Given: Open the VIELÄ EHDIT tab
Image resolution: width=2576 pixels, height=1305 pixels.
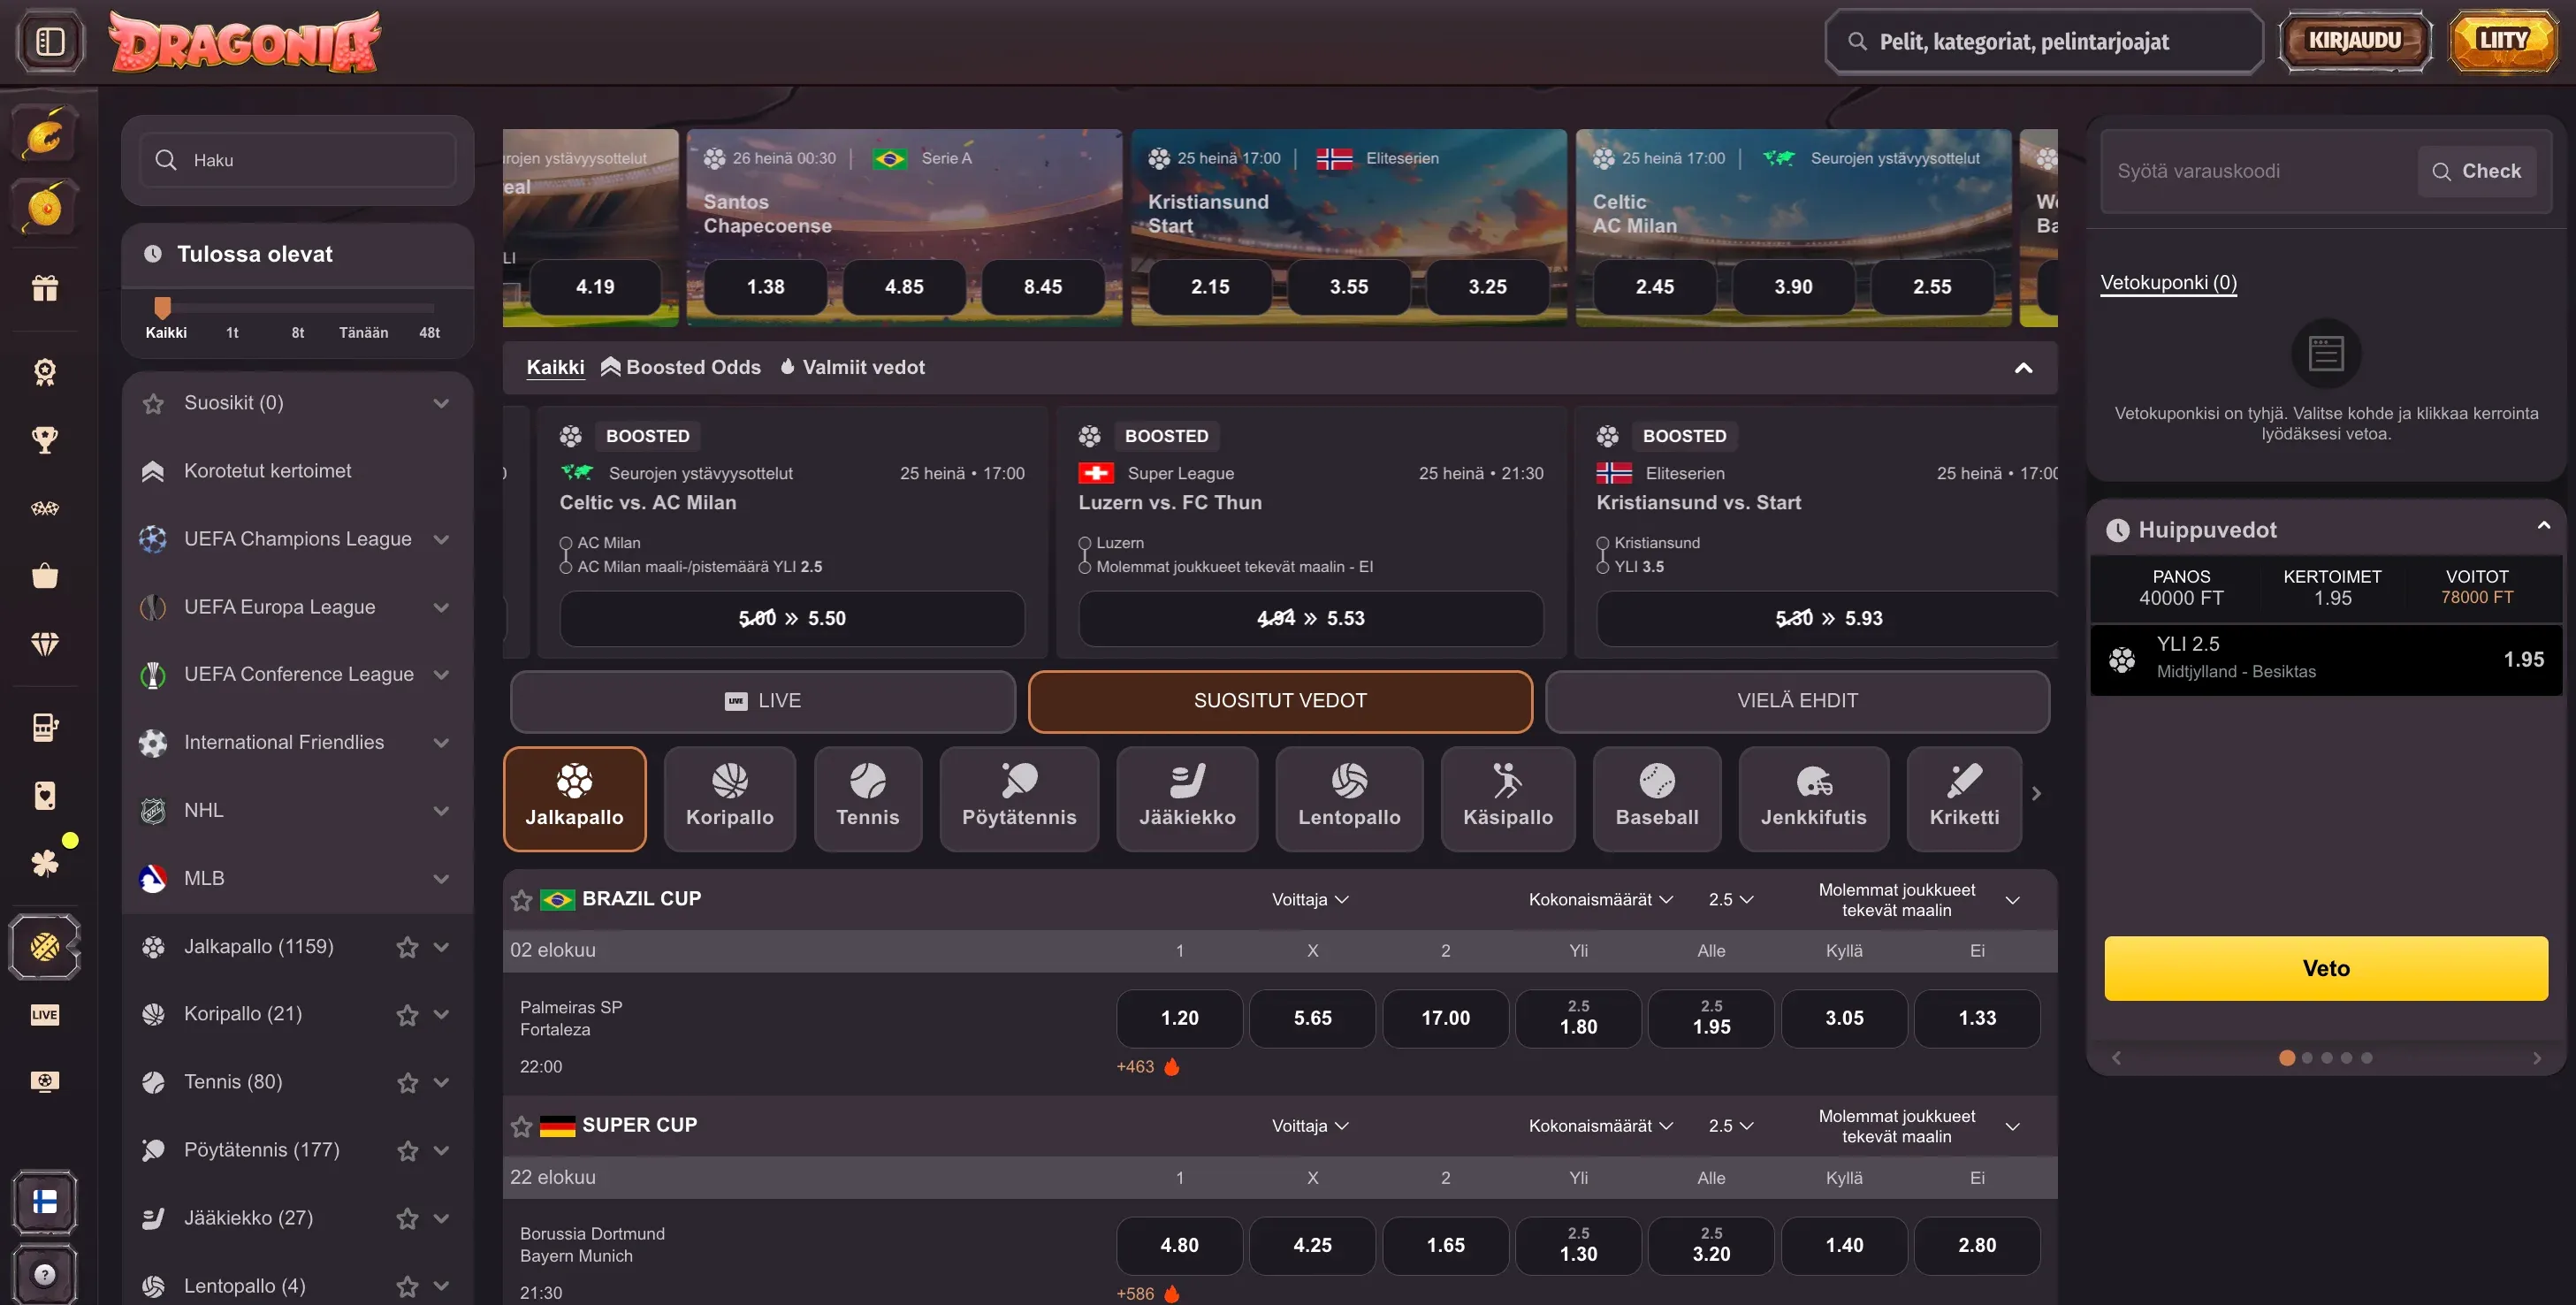Looking at the screenshot, I should [1797, 701].
